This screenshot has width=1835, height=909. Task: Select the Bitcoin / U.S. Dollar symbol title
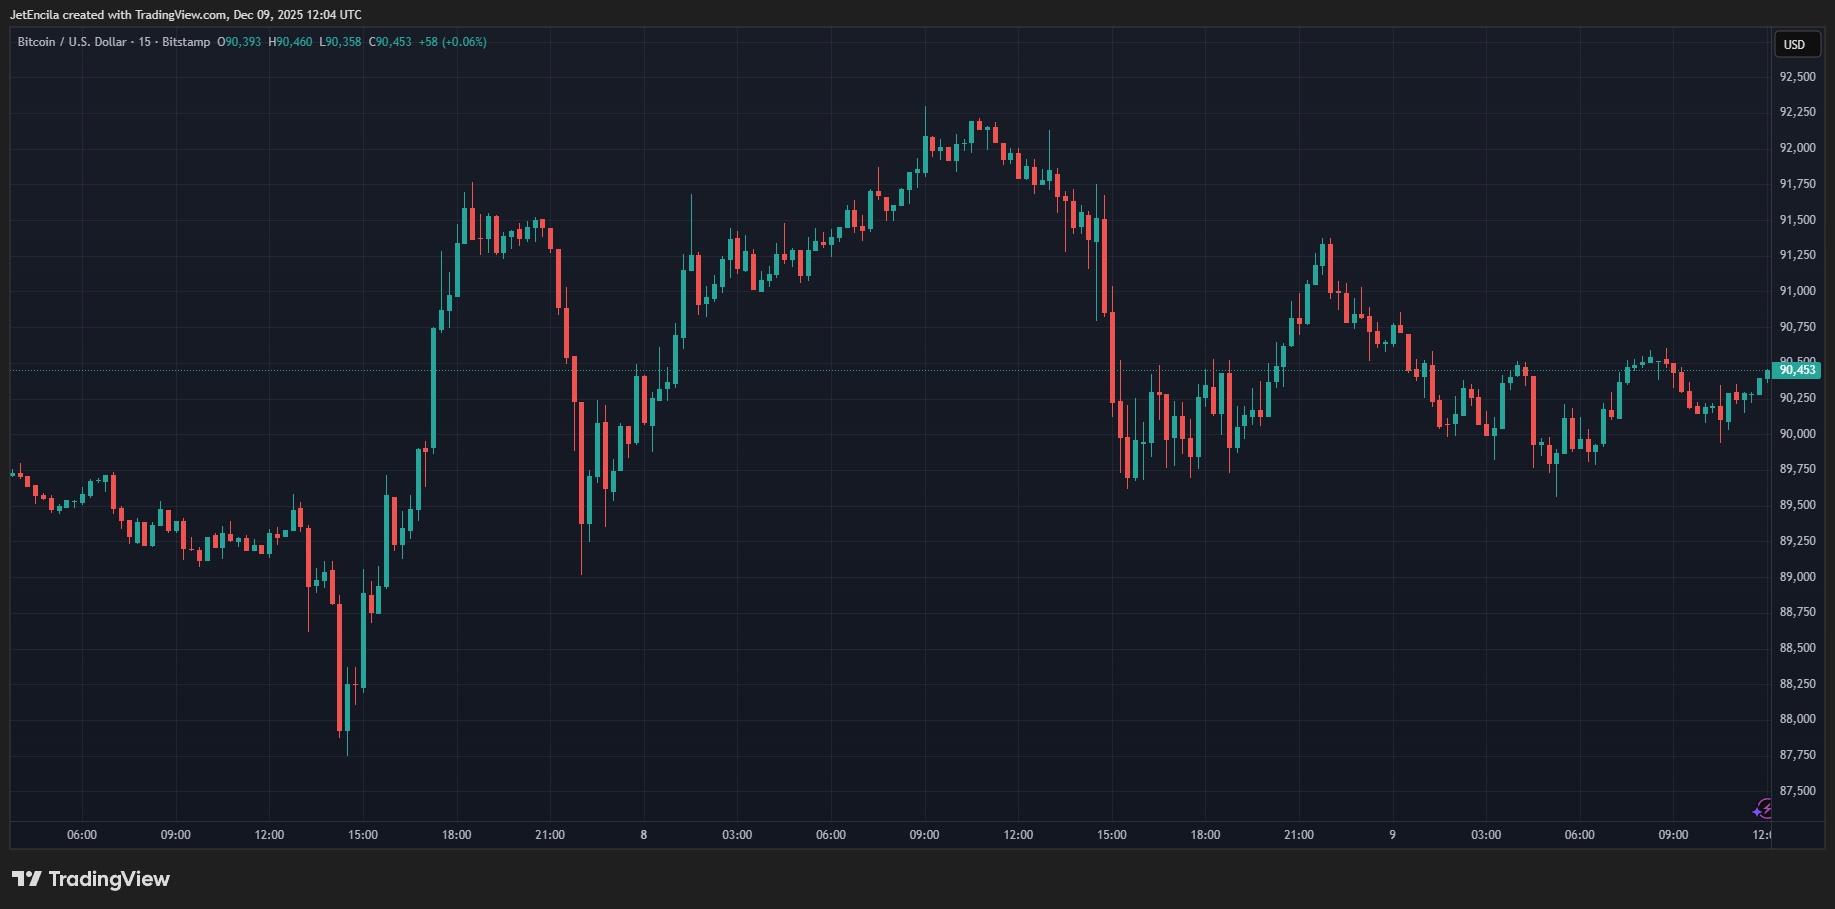72,42
